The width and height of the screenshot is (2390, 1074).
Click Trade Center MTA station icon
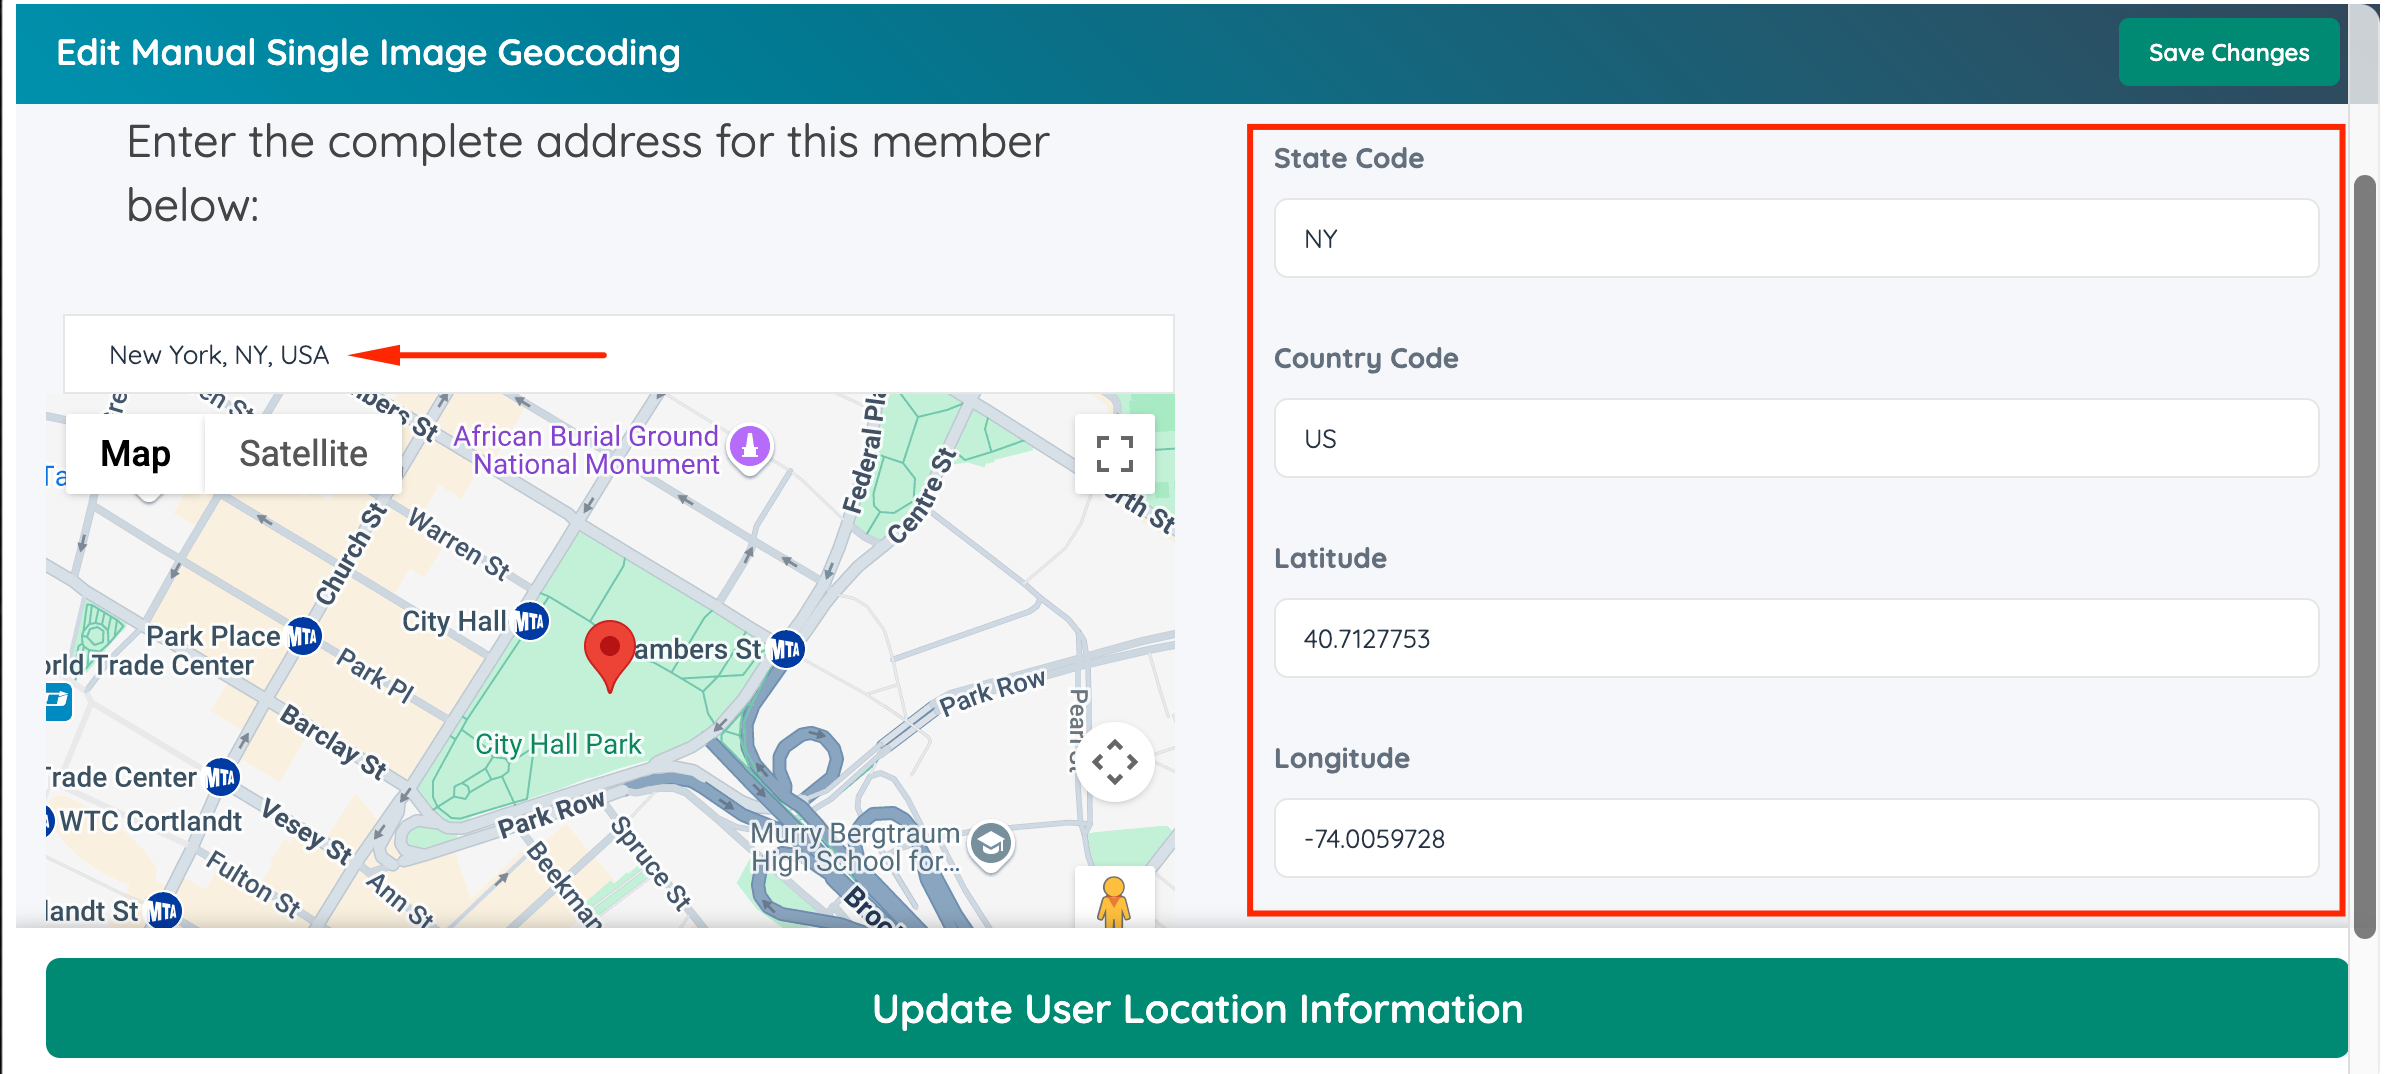click(x=221, y=777)
